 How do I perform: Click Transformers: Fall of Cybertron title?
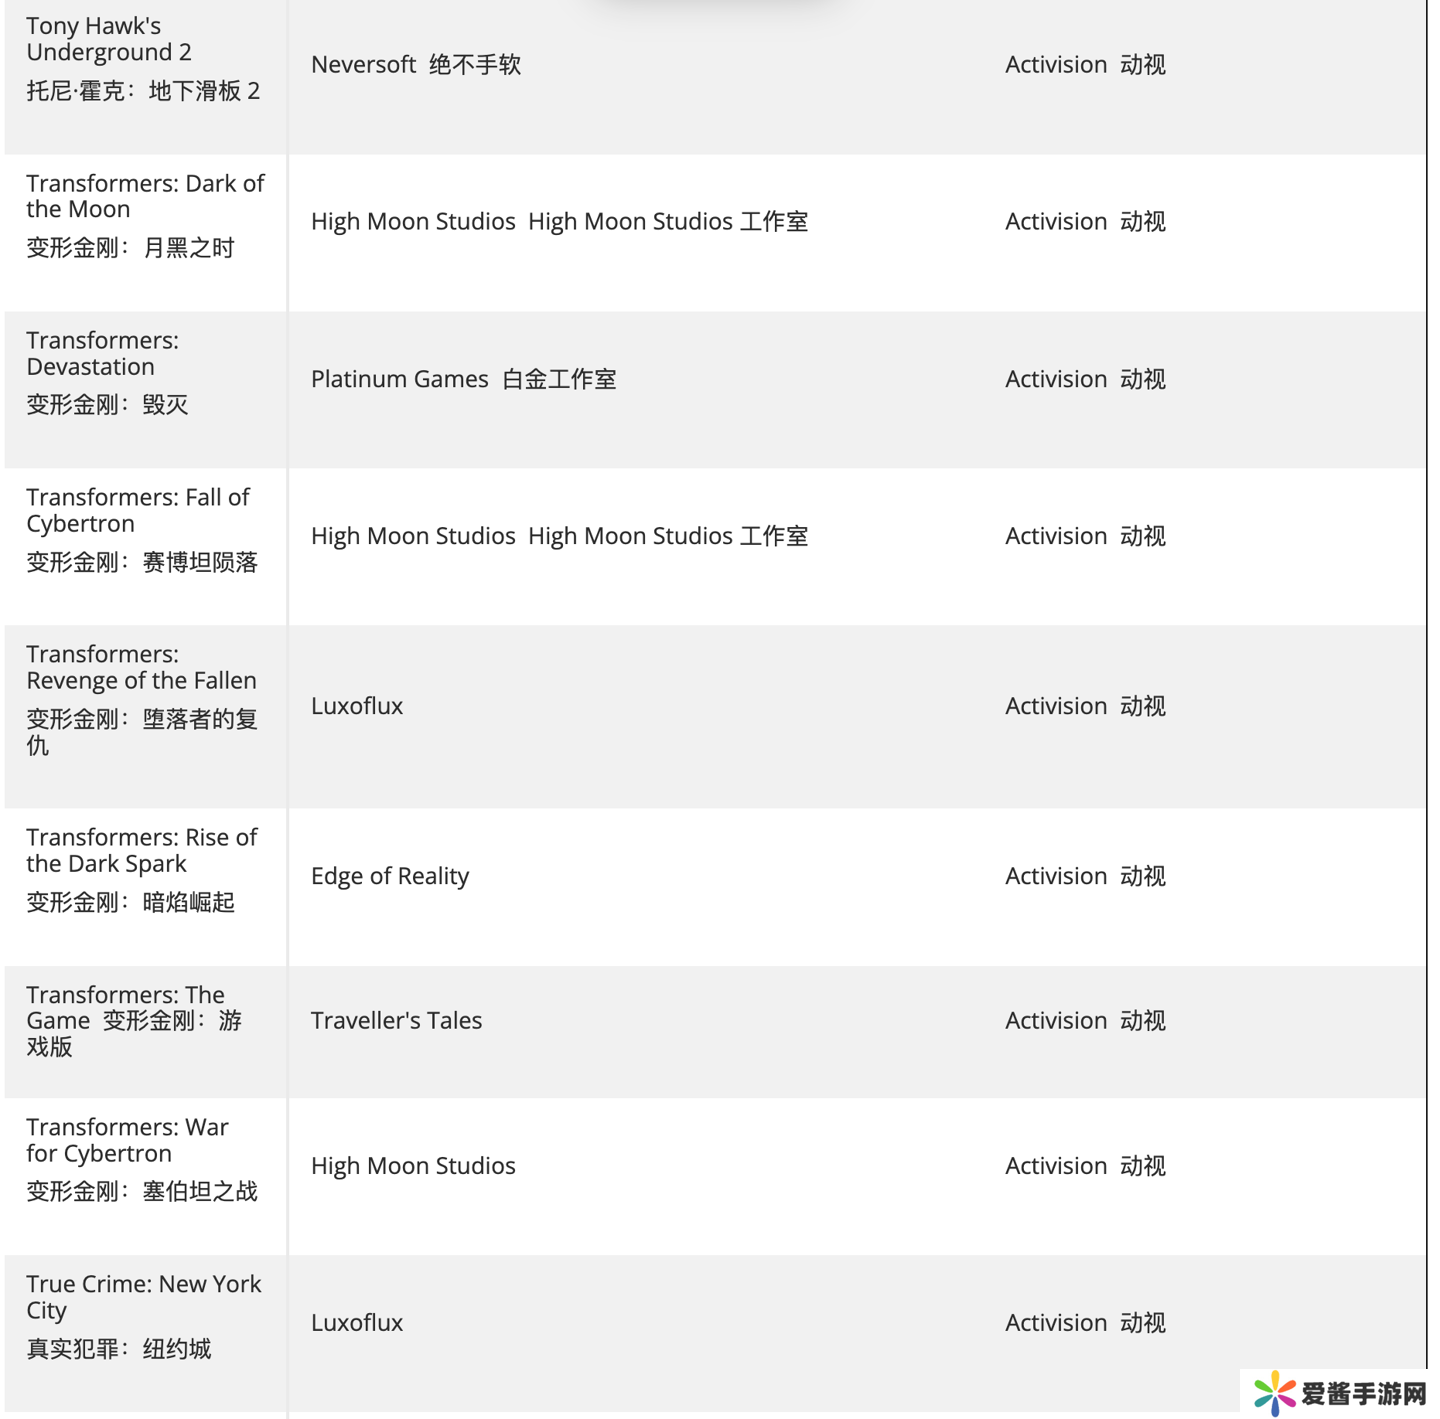pos(137,510)
